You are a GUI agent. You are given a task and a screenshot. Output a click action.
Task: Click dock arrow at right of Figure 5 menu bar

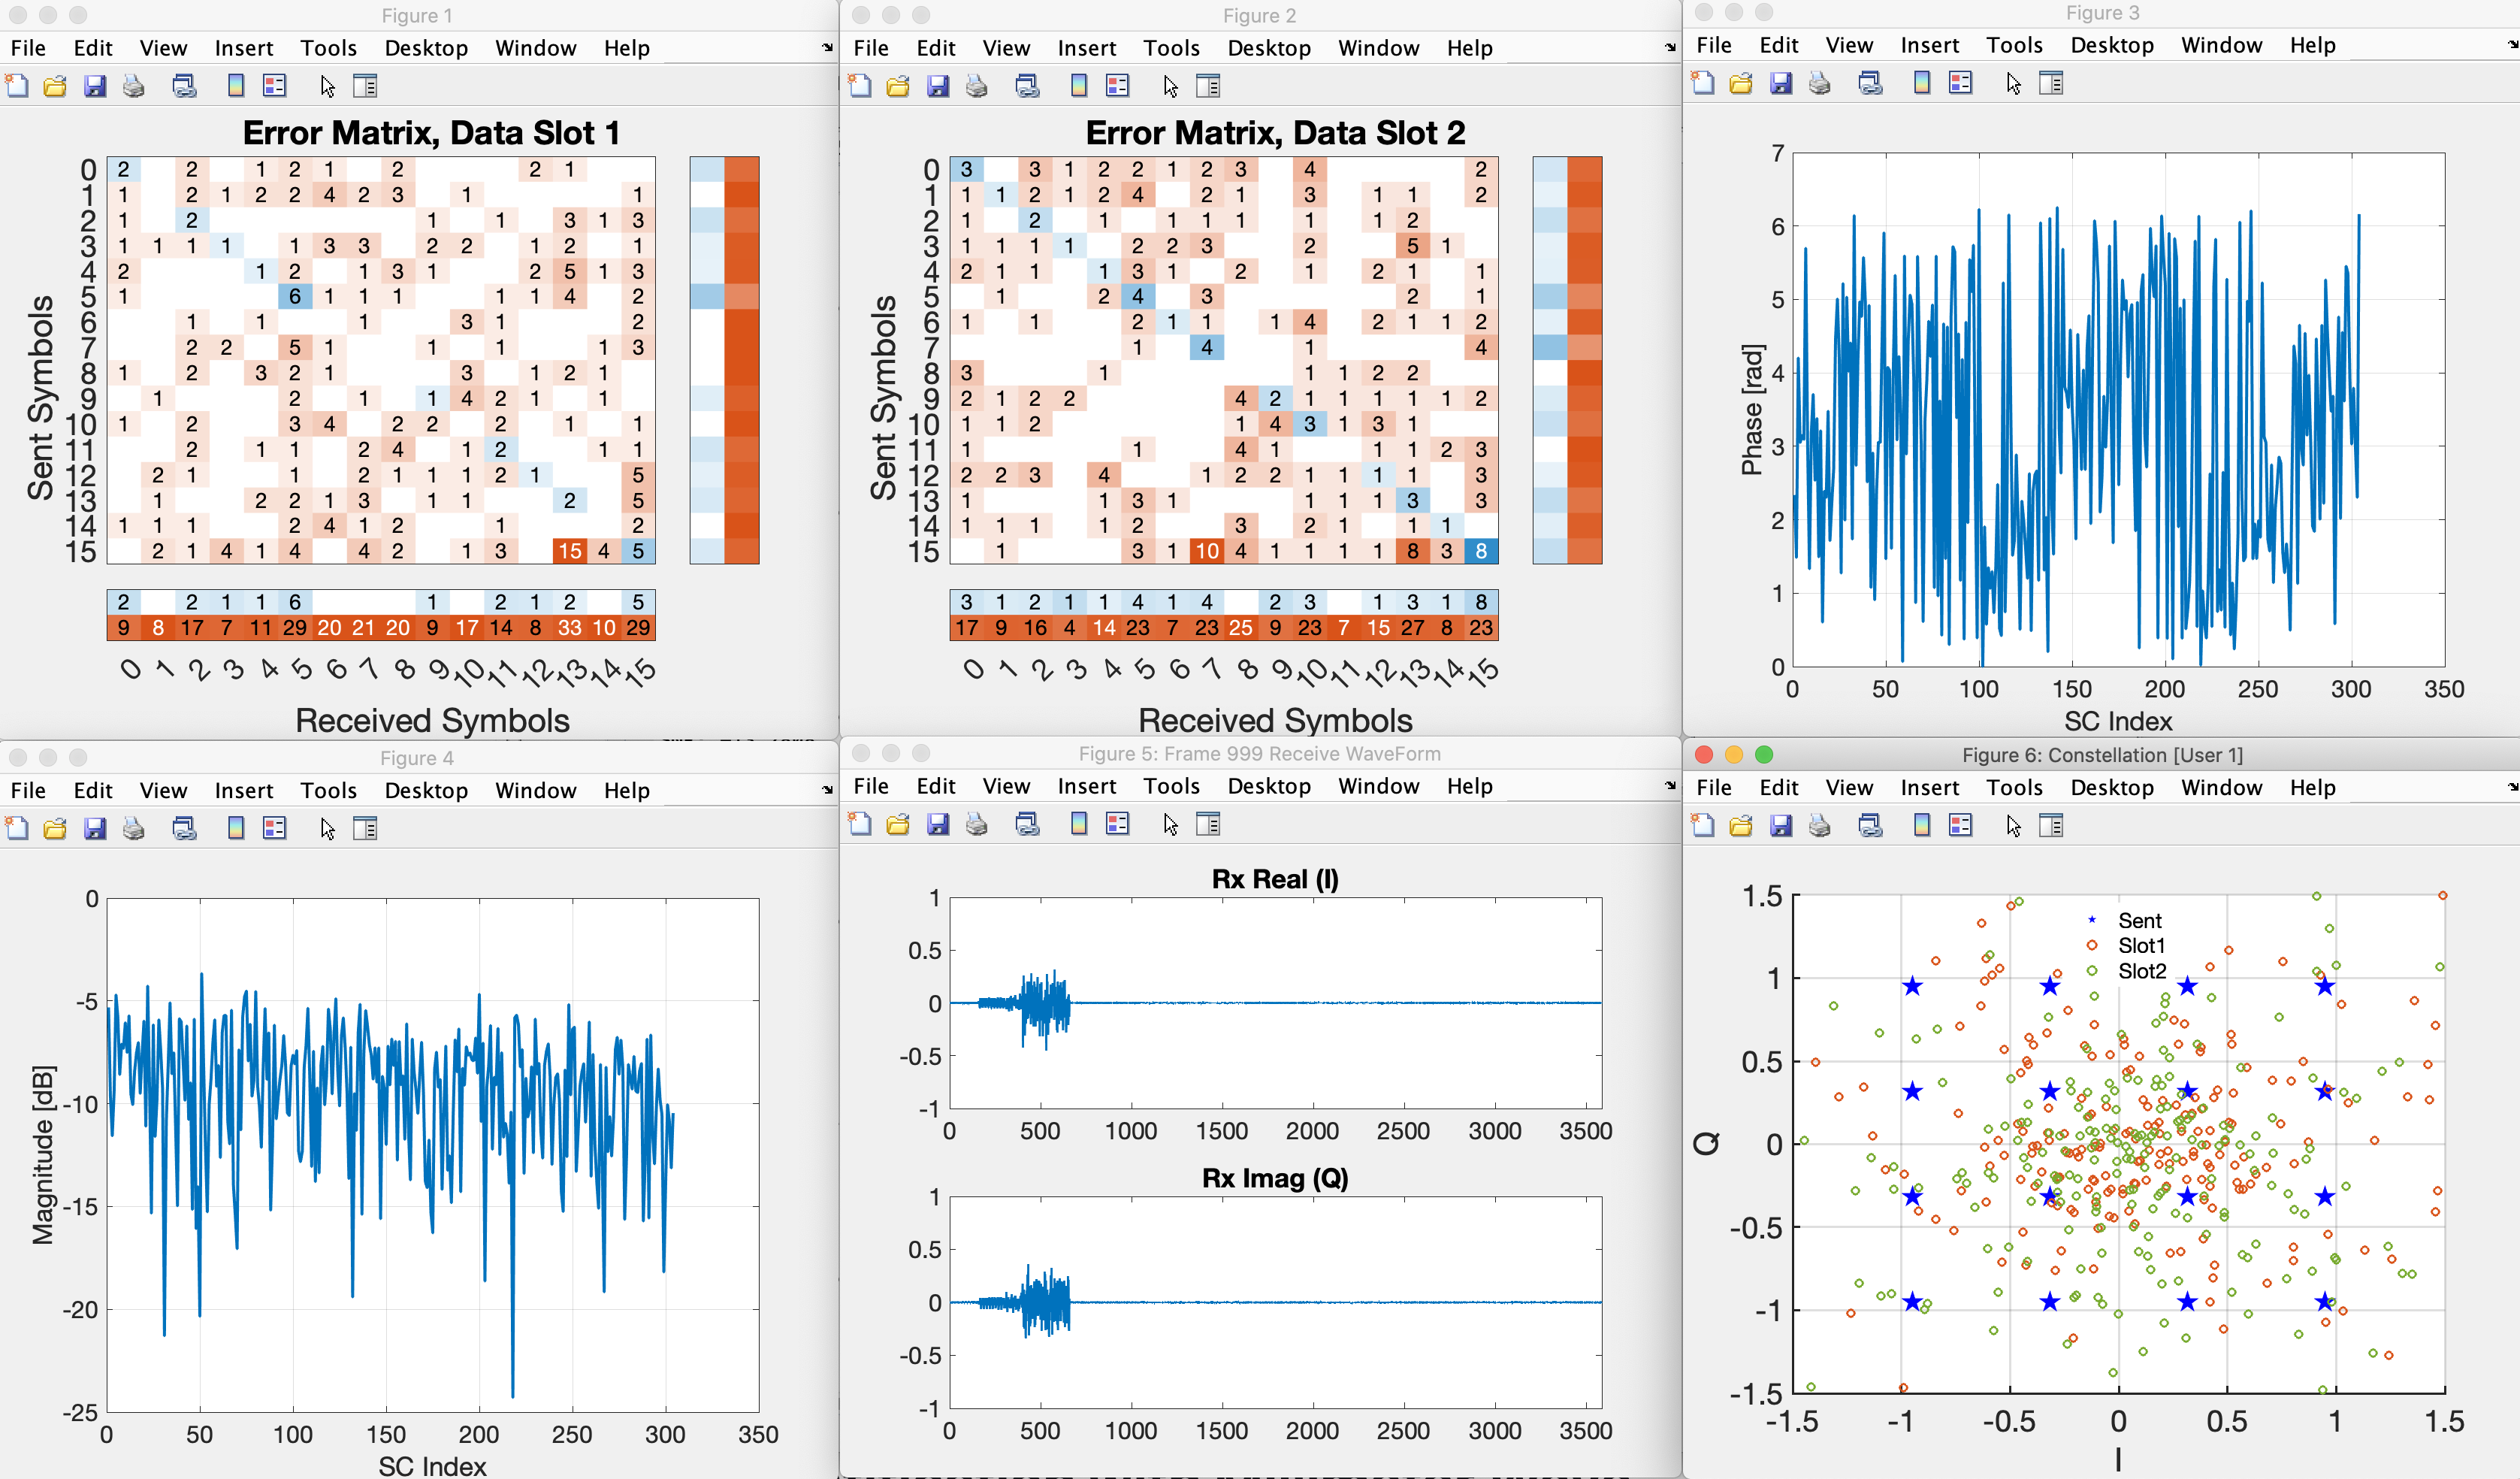(x=1670, y=786)
